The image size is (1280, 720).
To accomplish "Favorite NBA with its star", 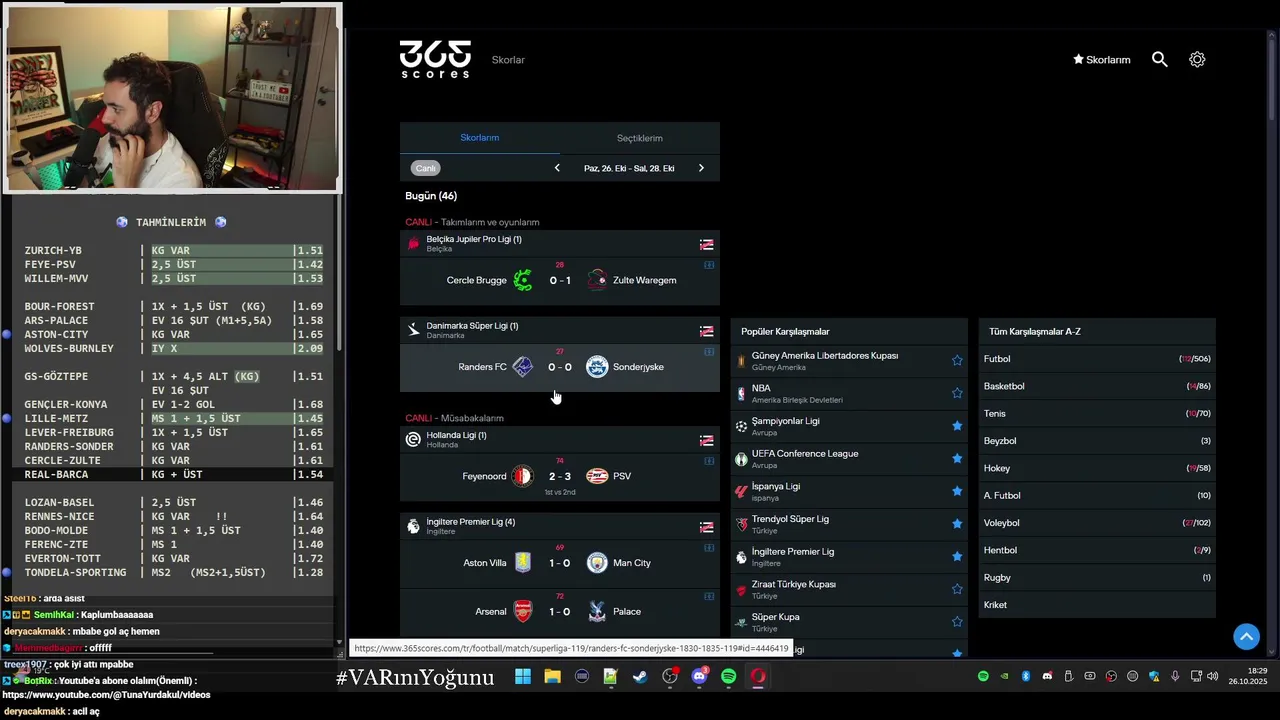I will [957, 393].
